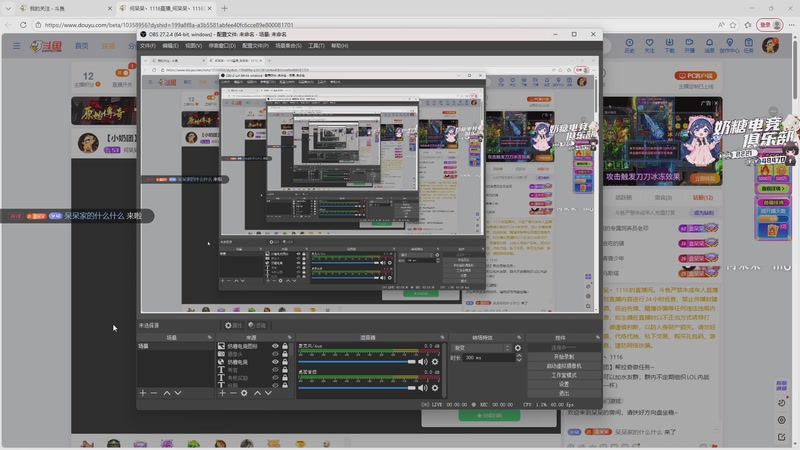This screenshot has width=800, height=450.
Task: Remove the selected source with the minus icon
Action: [233, 393]
